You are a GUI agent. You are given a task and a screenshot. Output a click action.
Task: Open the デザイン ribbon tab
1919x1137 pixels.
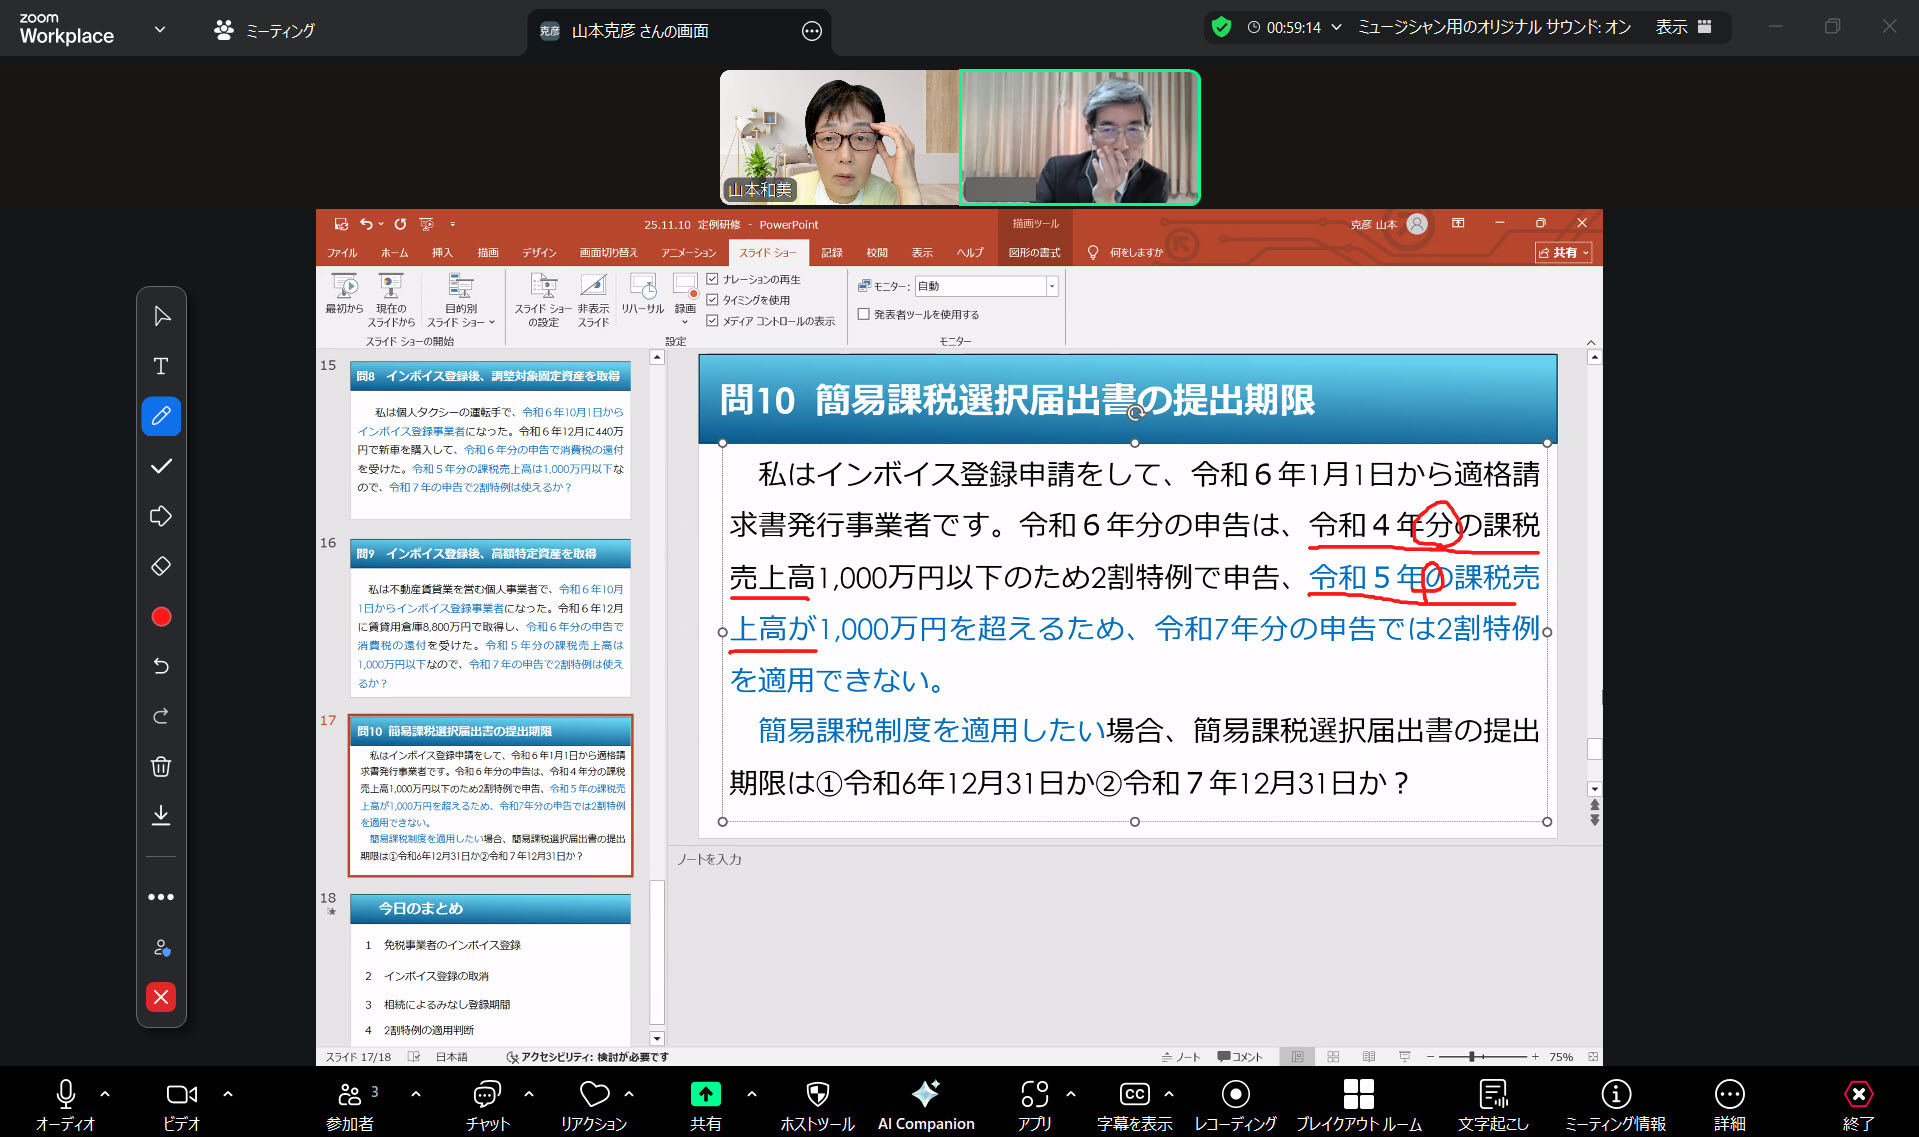(x=539, y=253)
